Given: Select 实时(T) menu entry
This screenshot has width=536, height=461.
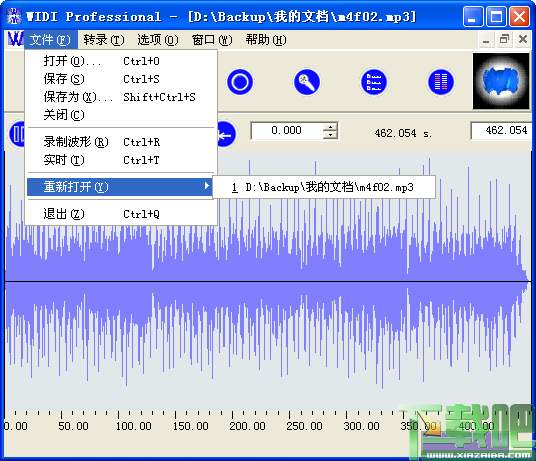Looking at the screenshot, I should click(x=121, y=160).
